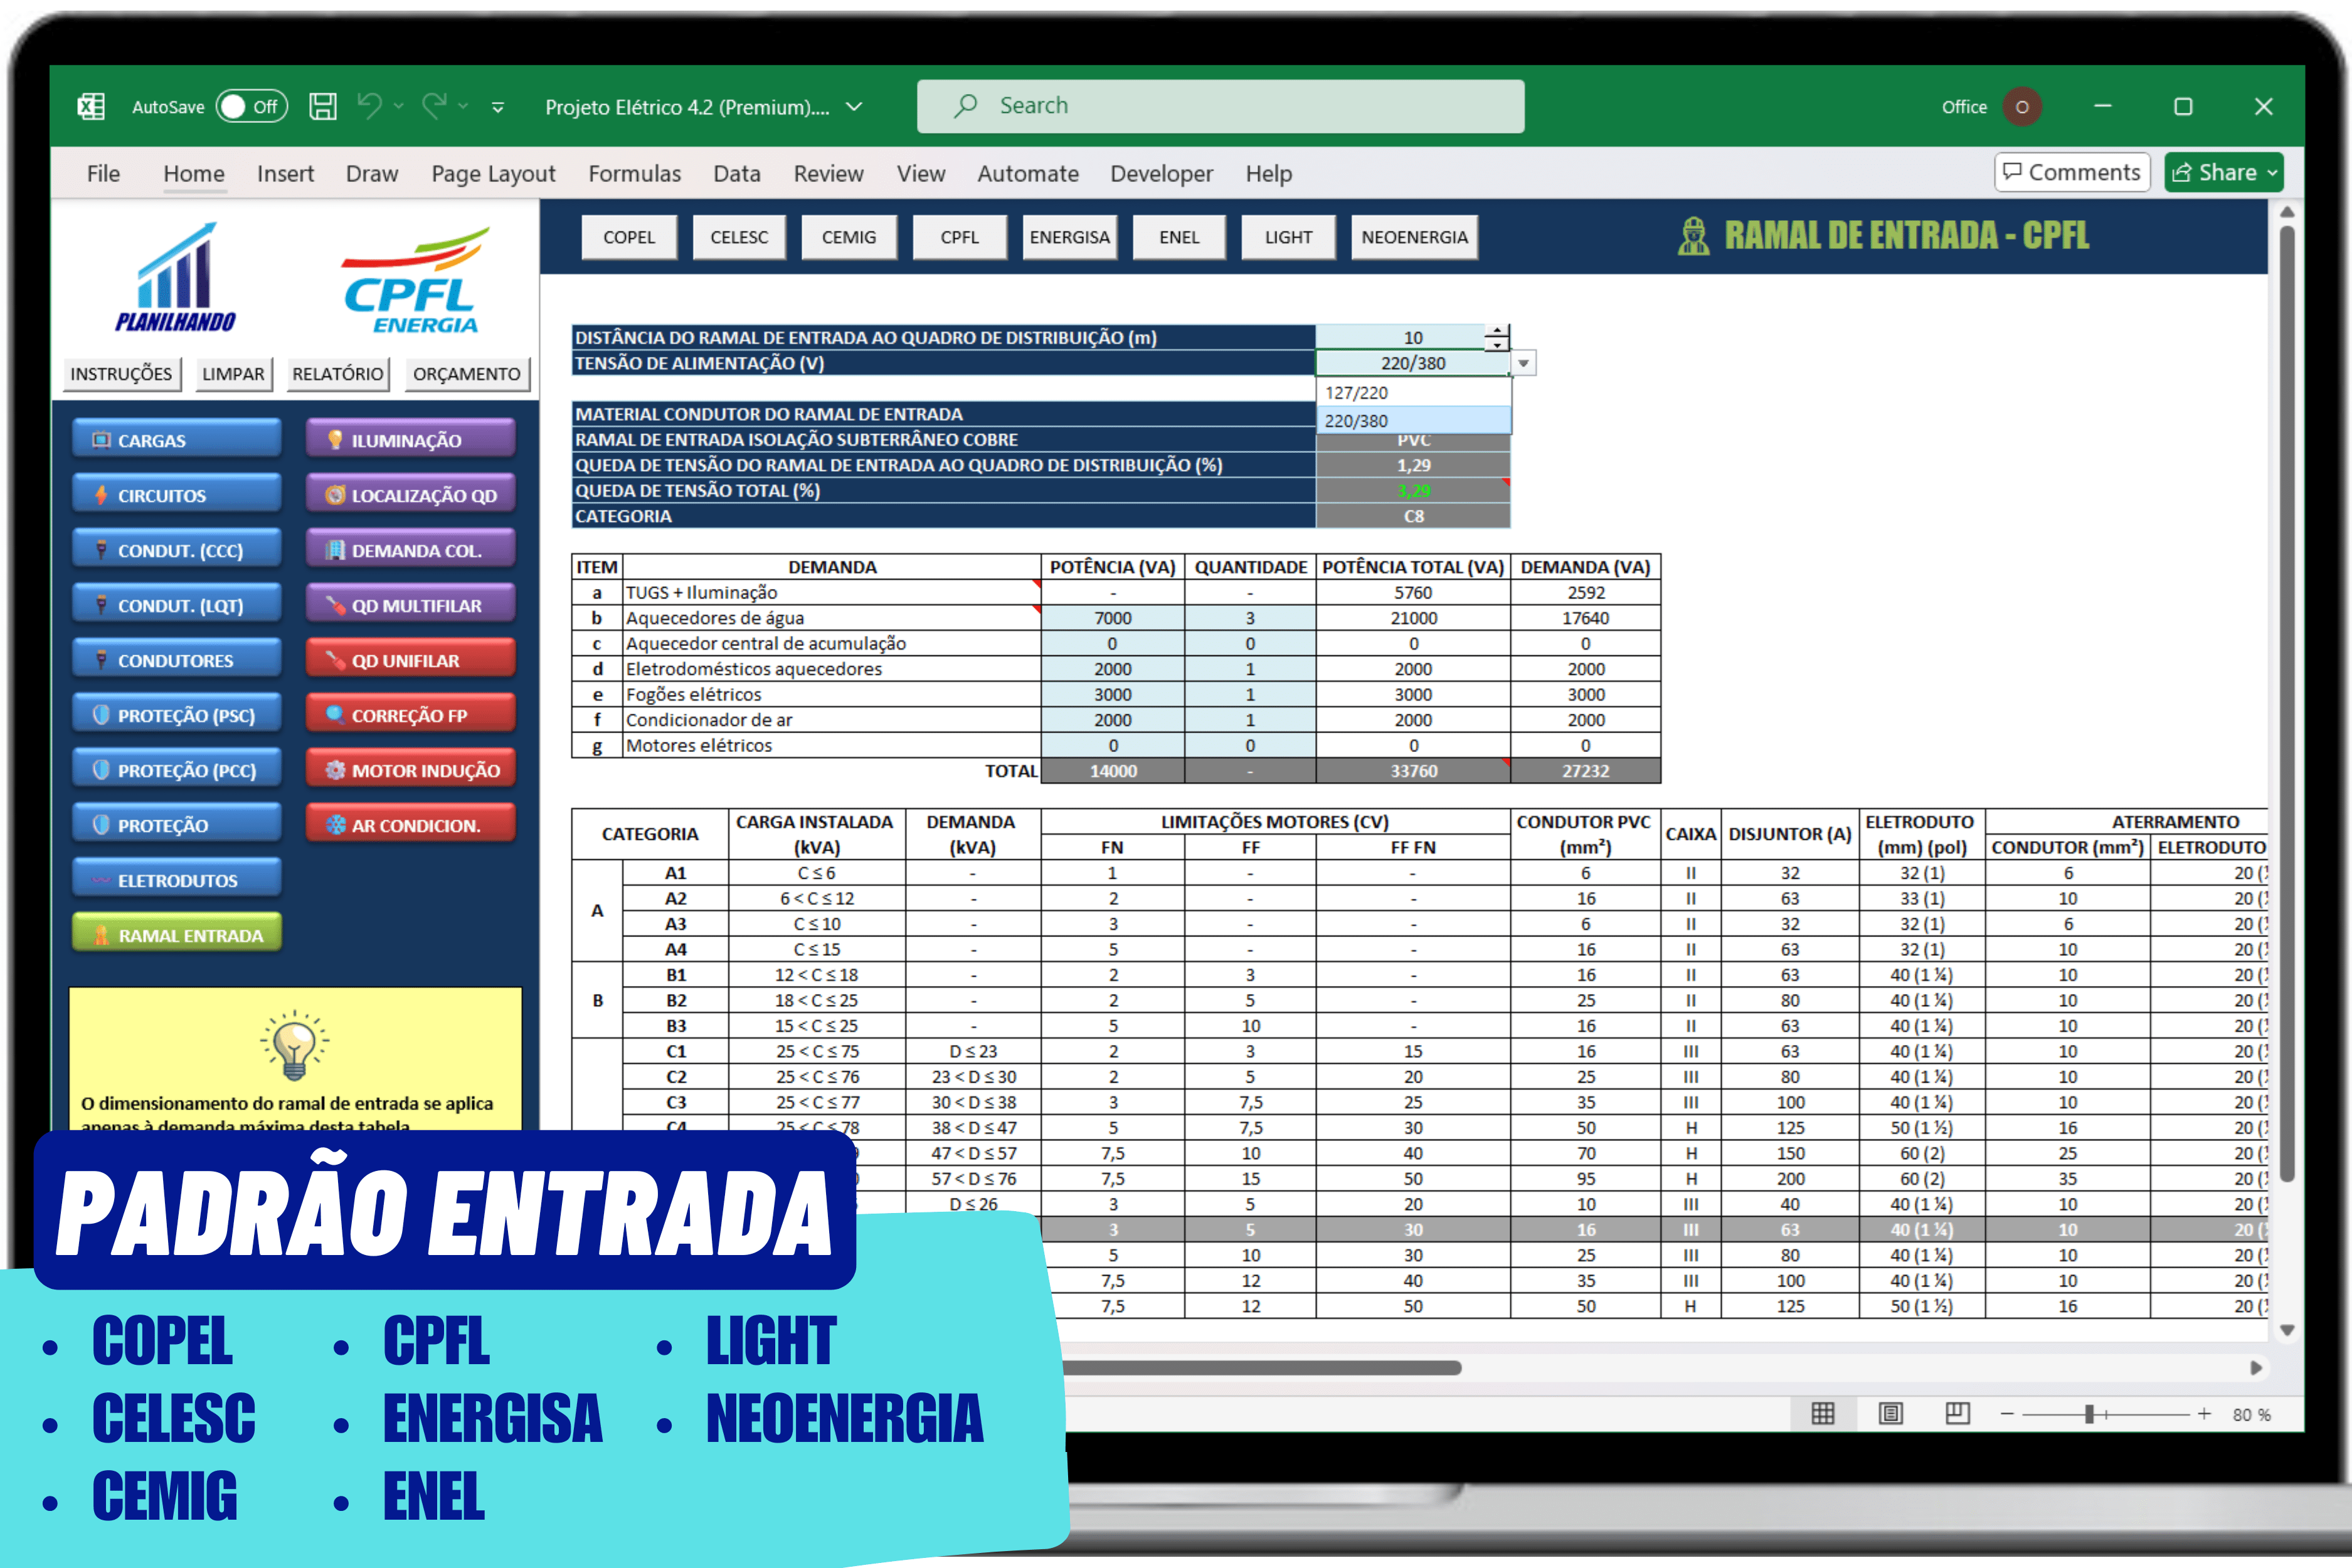Open the ILUMINAÇÃO lightbulb button

(411, 440)
